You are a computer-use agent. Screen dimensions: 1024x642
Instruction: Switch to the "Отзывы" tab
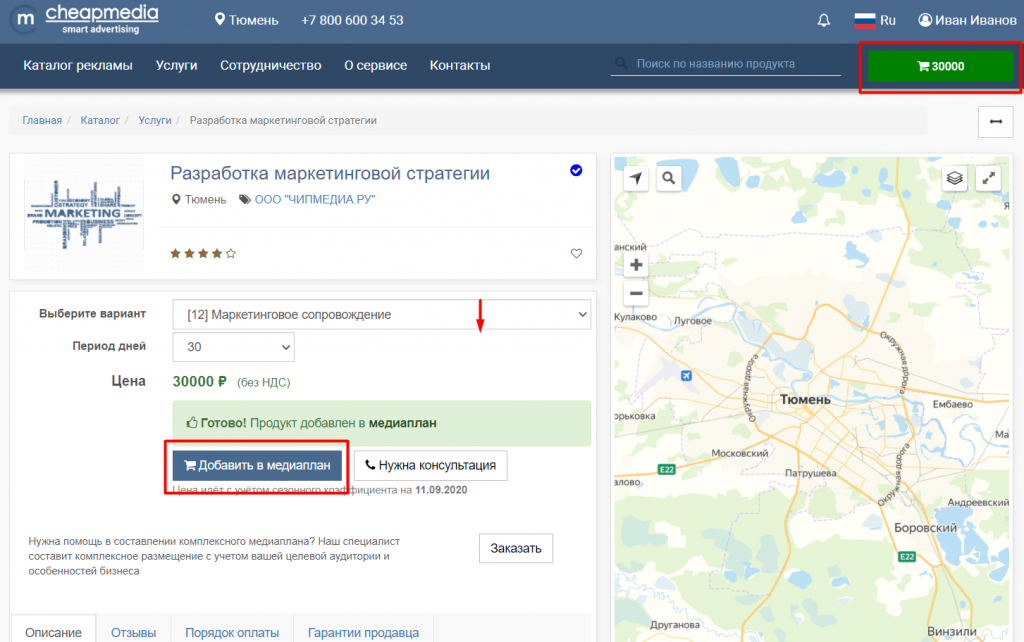[133, 632]
